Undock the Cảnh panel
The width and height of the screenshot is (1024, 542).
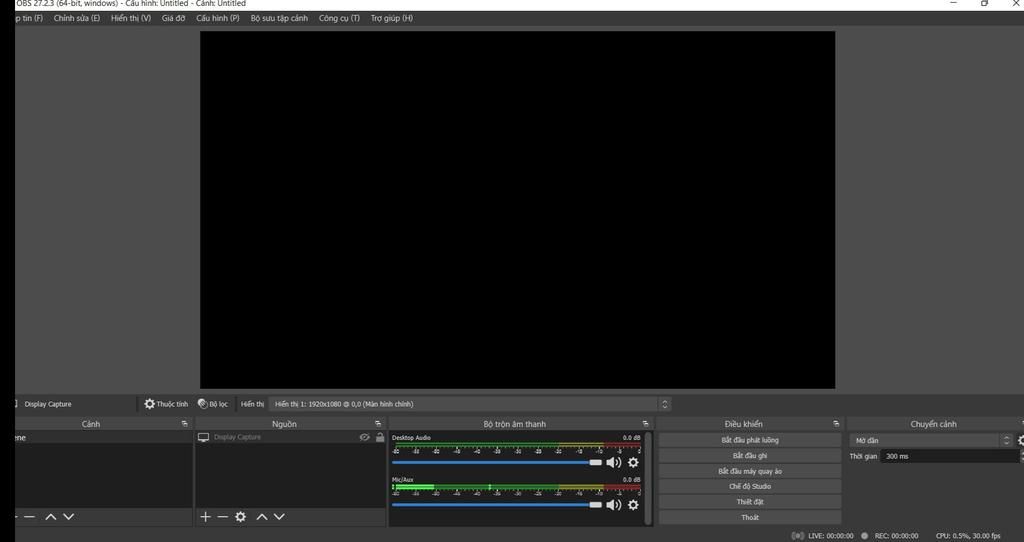tap(184, 424)
